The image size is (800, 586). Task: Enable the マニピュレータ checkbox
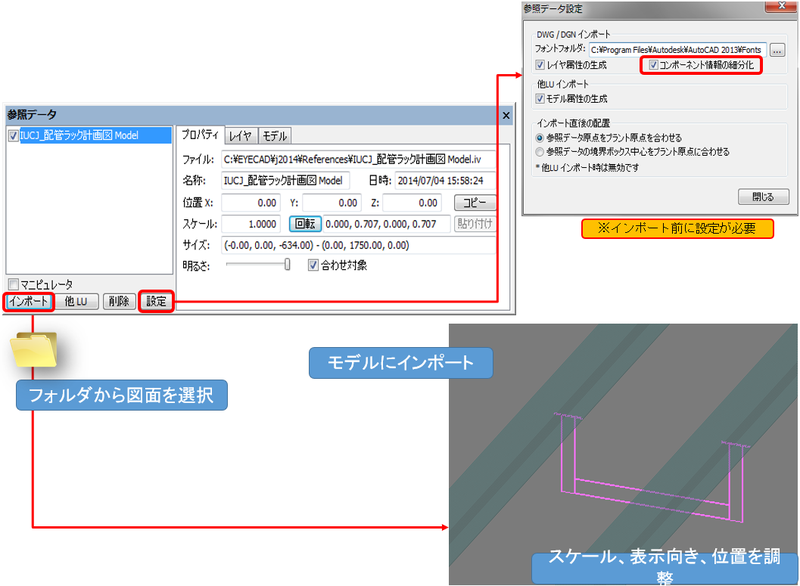point(13,284)
